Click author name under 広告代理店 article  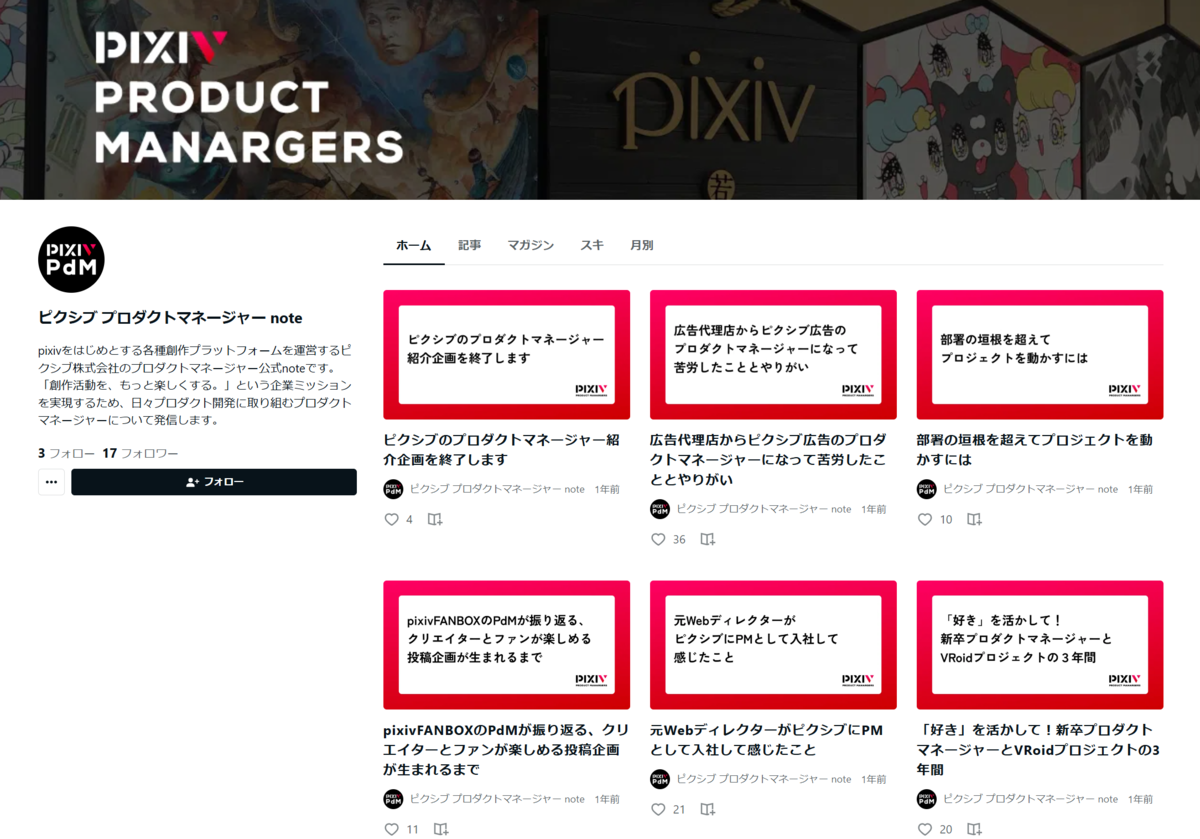tap(764, 509)
